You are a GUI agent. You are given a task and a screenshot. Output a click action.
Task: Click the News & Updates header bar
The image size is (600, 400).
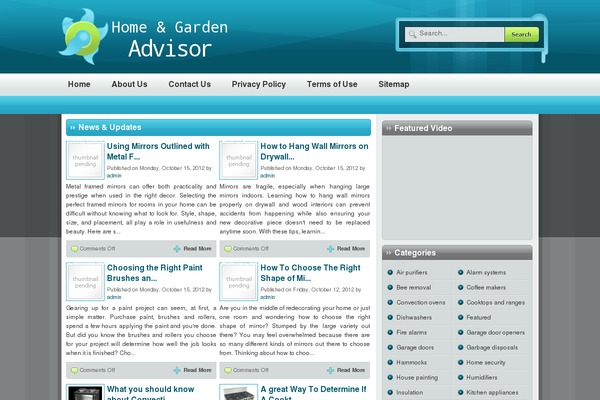(x=218, y=127)
